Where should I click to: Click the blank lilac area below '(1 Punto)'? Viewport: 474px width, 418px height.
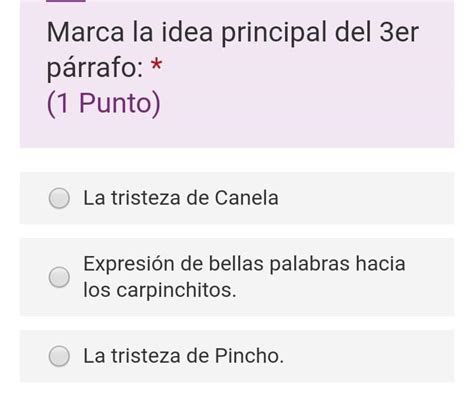click(237, 133)
